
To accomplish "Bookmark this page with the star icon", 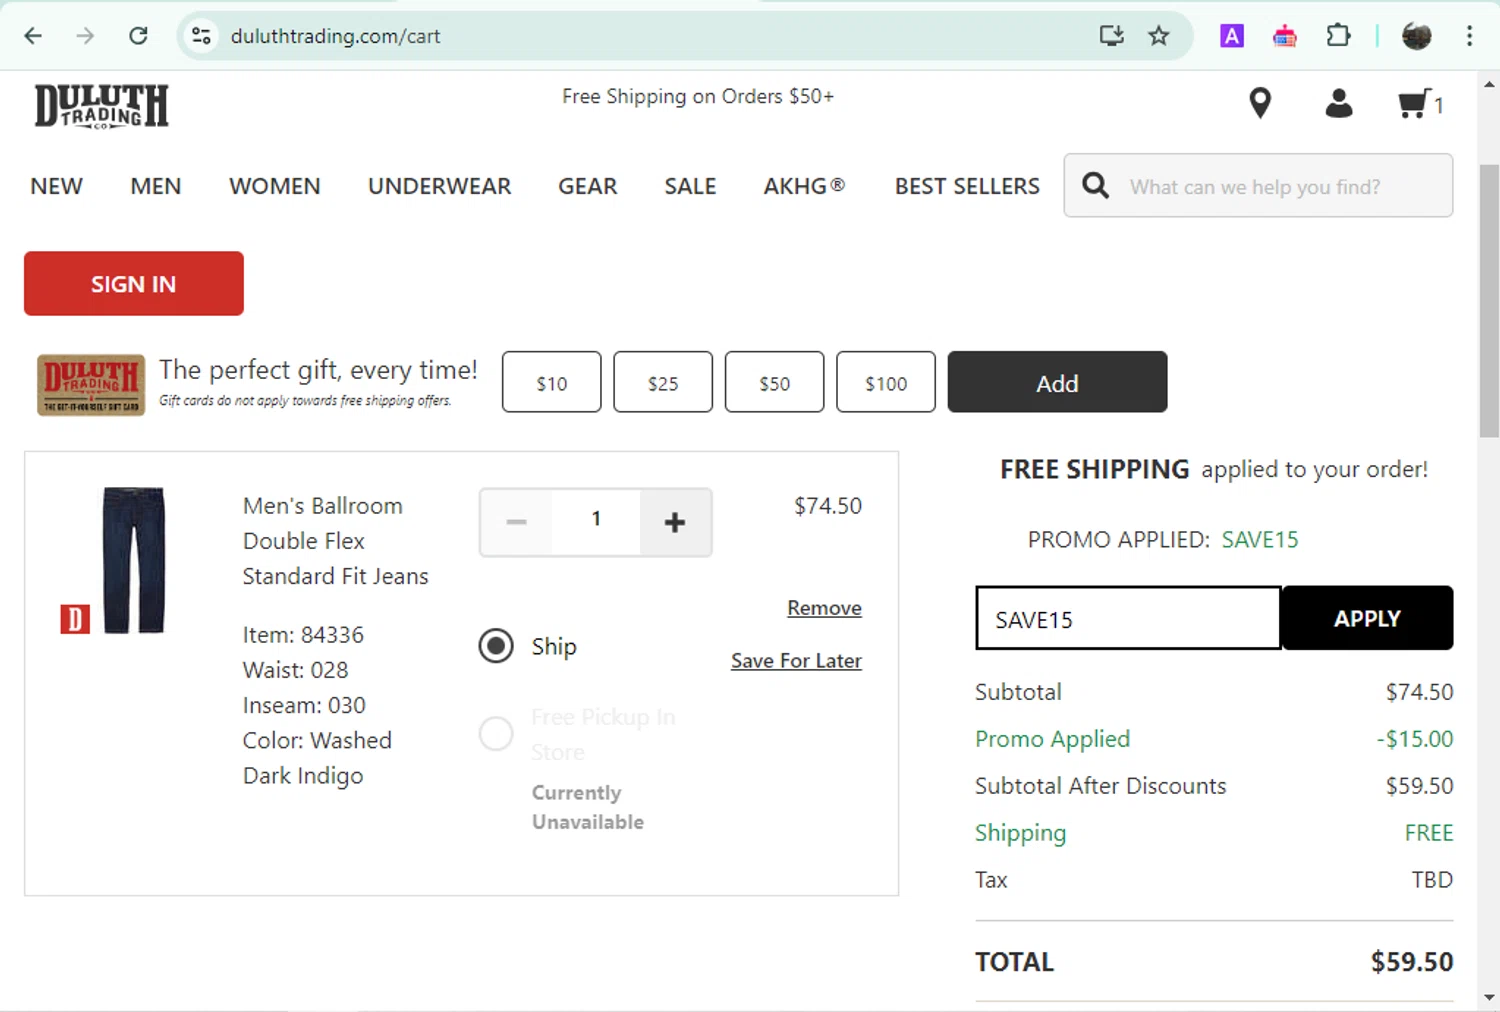I will tap(1159, 36).
